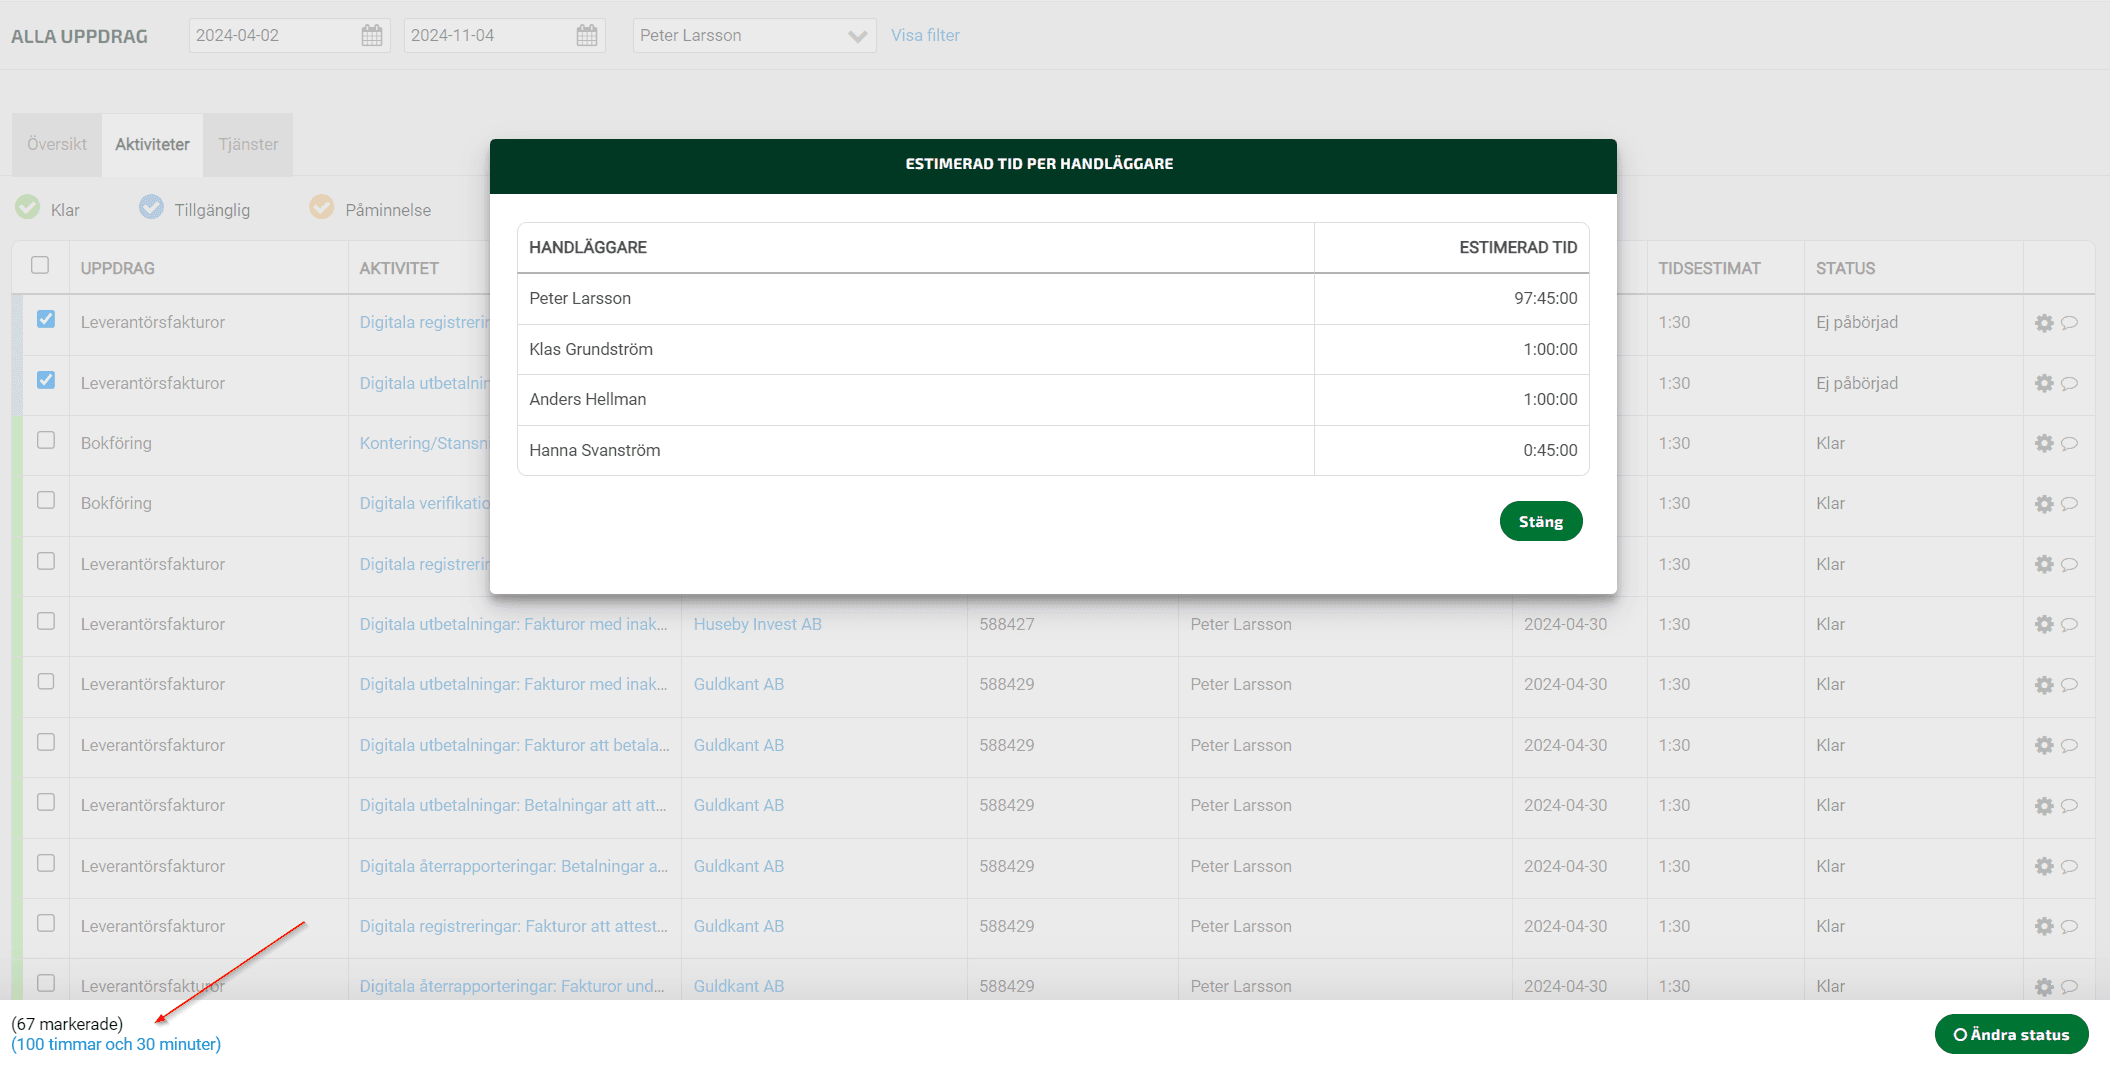Screen dimensions: 2110x1071
Task: Uncheck the Digitala utbetalningar Ej påbörjad row checkbox
Action: click(x=46, y=380)
